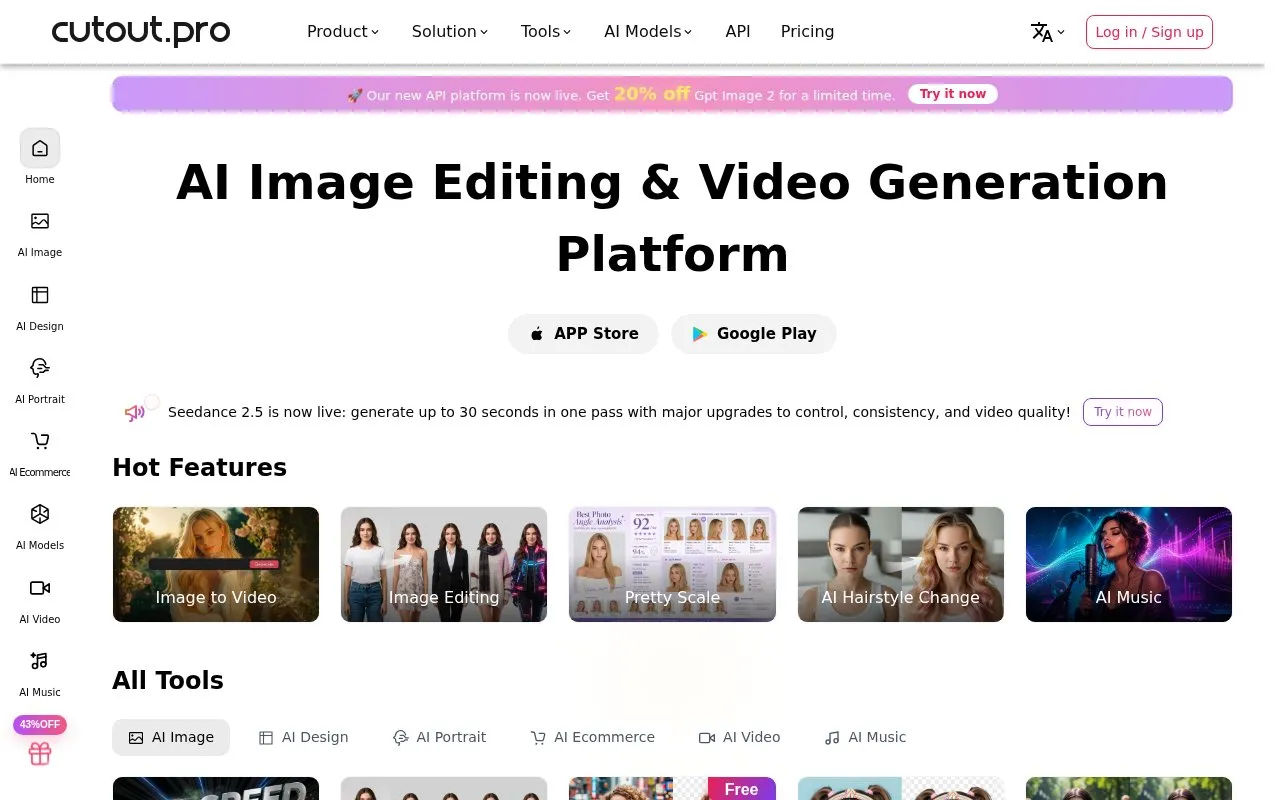Select the AI Image tab in All Tools
The image size is (1280, 800).
(171, 738)
